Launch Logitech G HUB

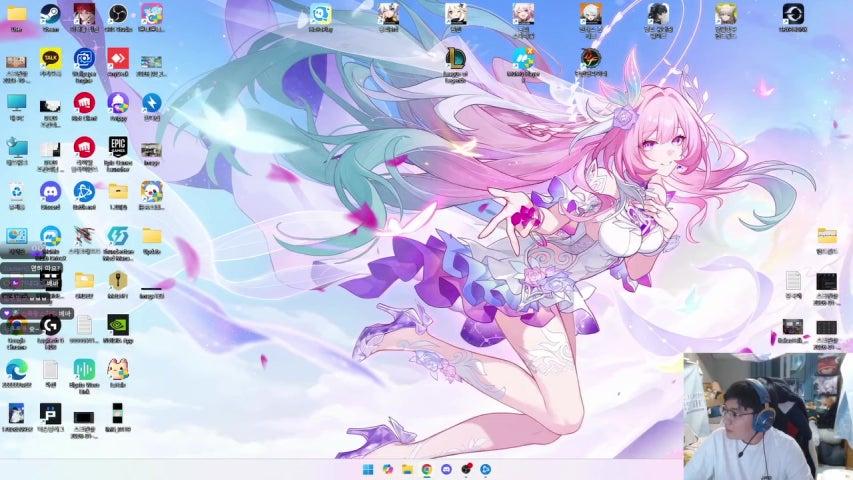point(50,325)
